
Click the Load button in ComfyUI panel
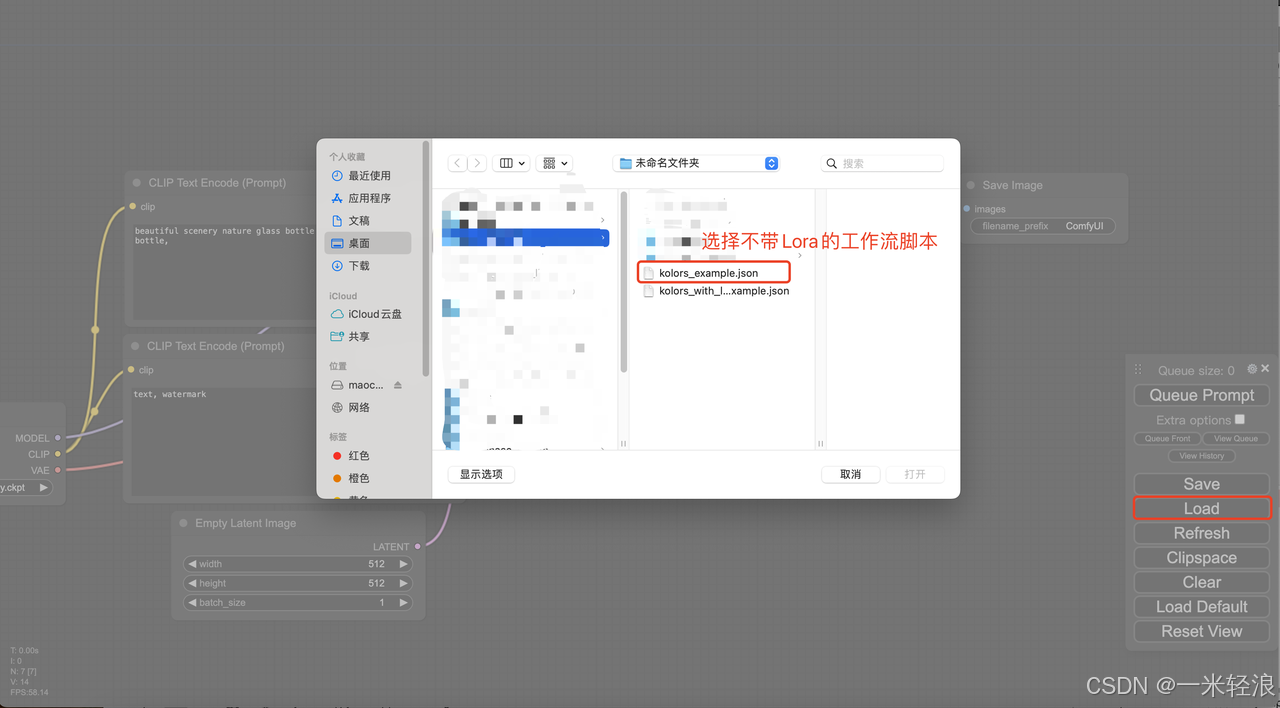tap(1200, 508)
